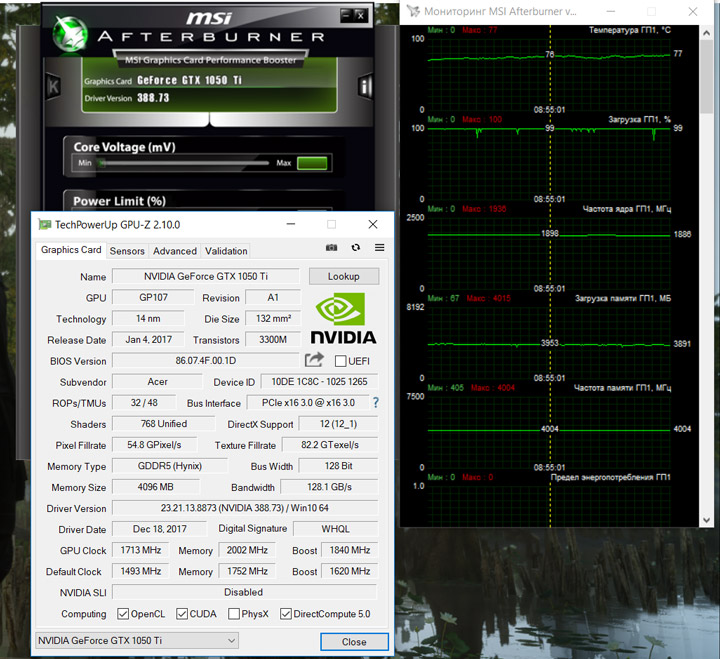This screenshot has width=720, height=659.
Task: Minimize the GPU-Z window
Action: (x=291, y=224)
